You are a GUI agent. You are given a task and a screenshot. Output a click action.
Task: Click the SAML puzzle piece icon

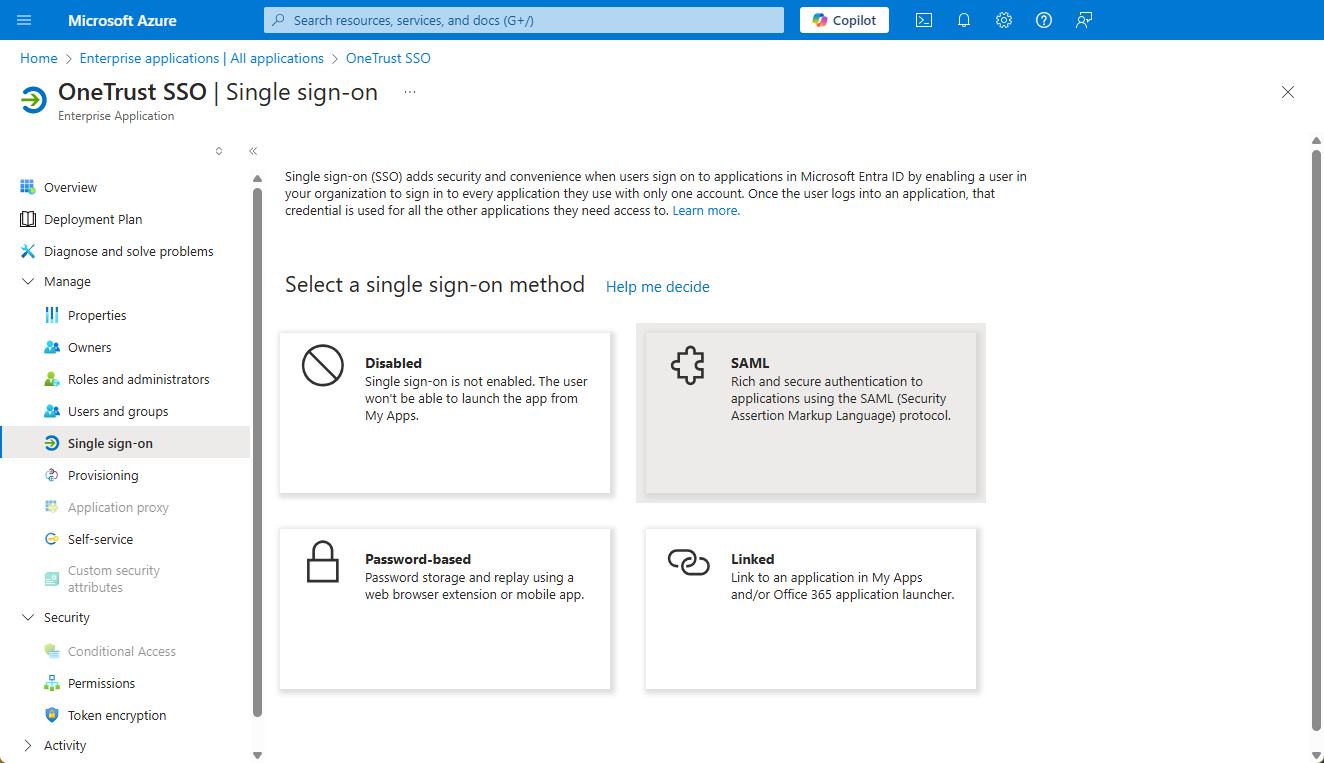(x=688, y=367)
